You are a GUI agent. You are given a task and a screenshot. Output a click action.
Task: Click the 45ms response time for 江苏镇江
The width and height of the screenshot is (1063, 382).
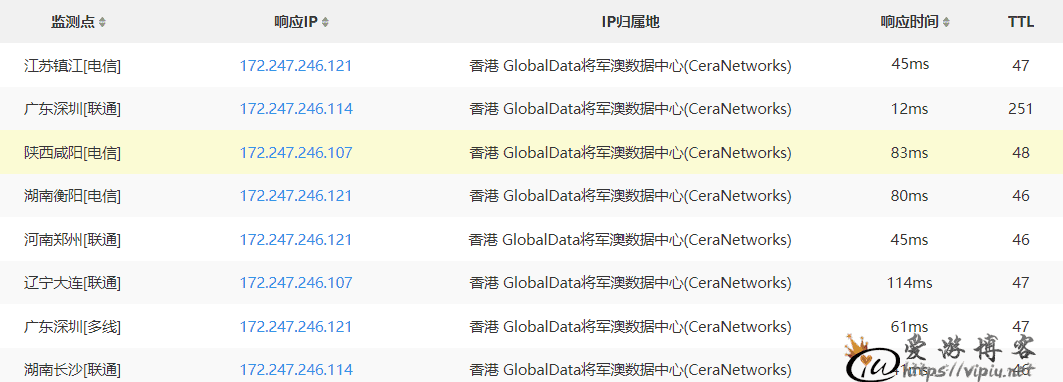click(910, 64)
